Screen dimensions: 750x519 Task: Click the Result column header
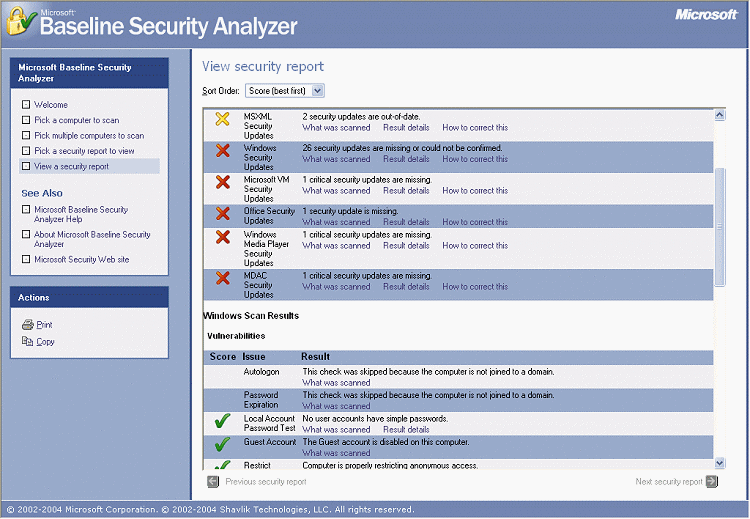(316, 357)
